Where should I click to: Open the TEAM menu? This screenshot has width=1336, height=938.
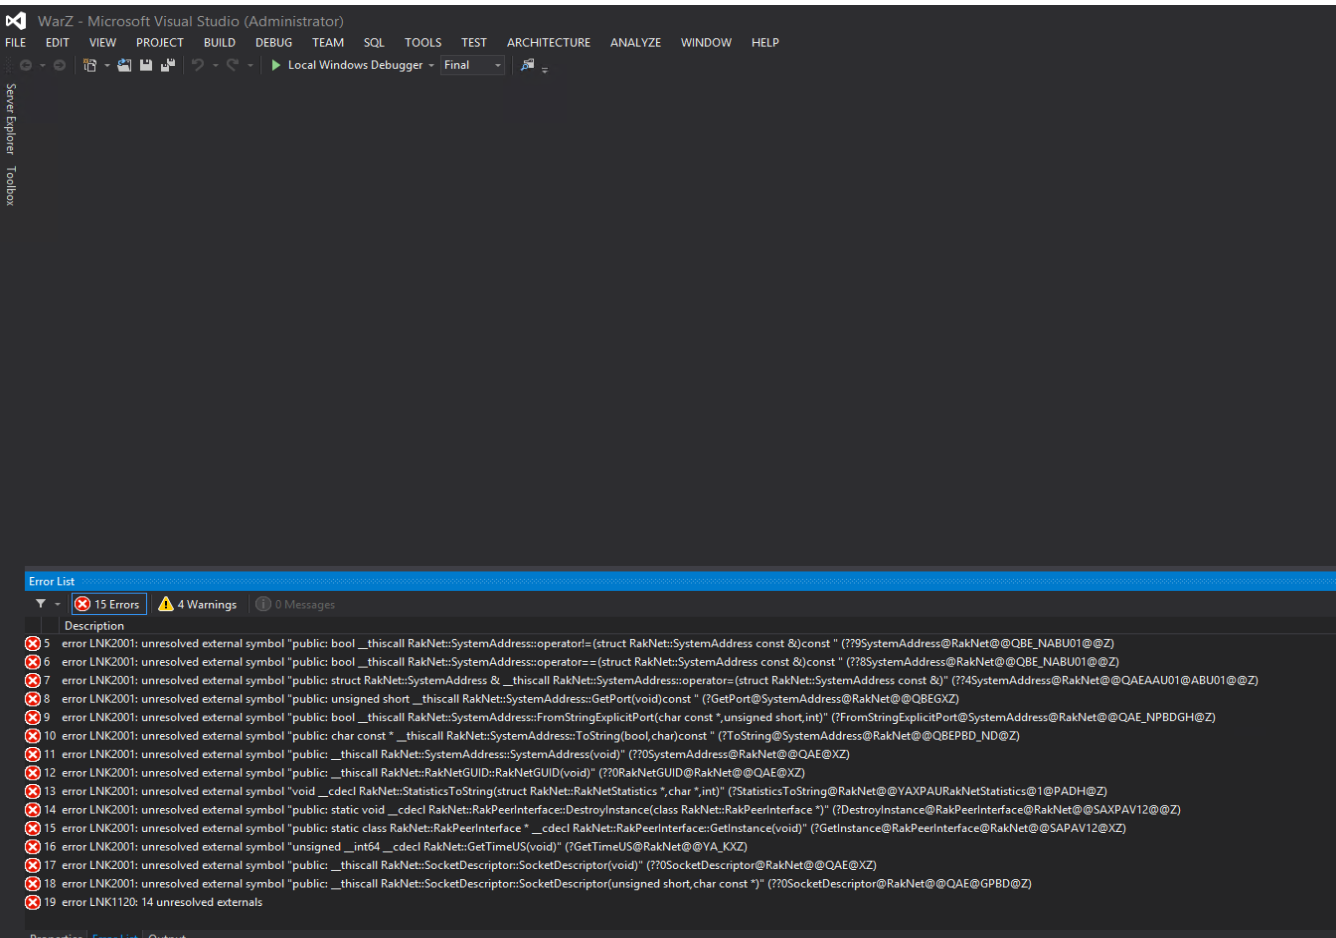pyautogui.click(x=328, y=43)
